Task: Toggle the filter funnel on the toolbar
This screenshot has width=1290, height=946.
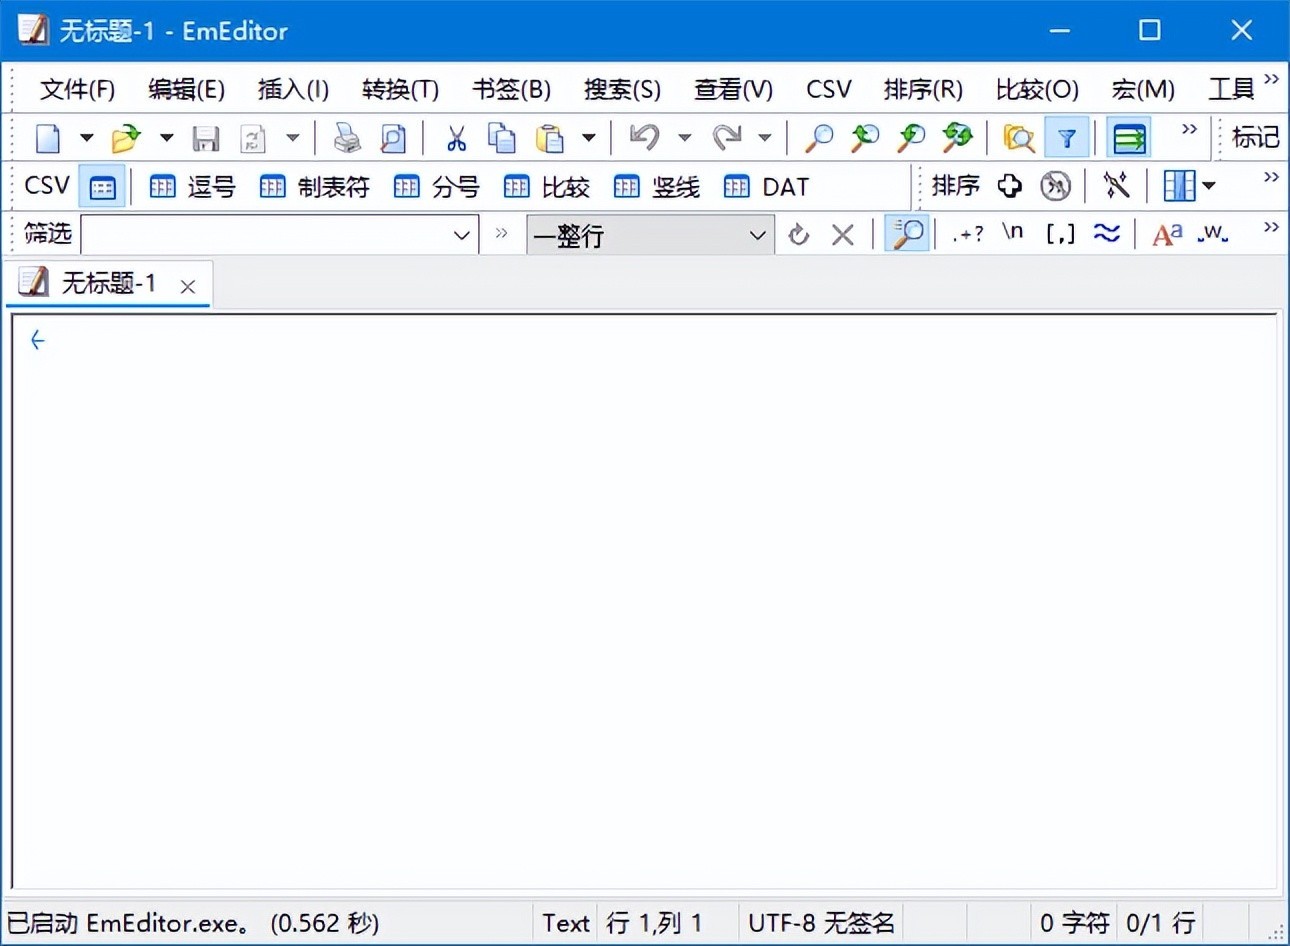Action: click(x=1067, y=137)
